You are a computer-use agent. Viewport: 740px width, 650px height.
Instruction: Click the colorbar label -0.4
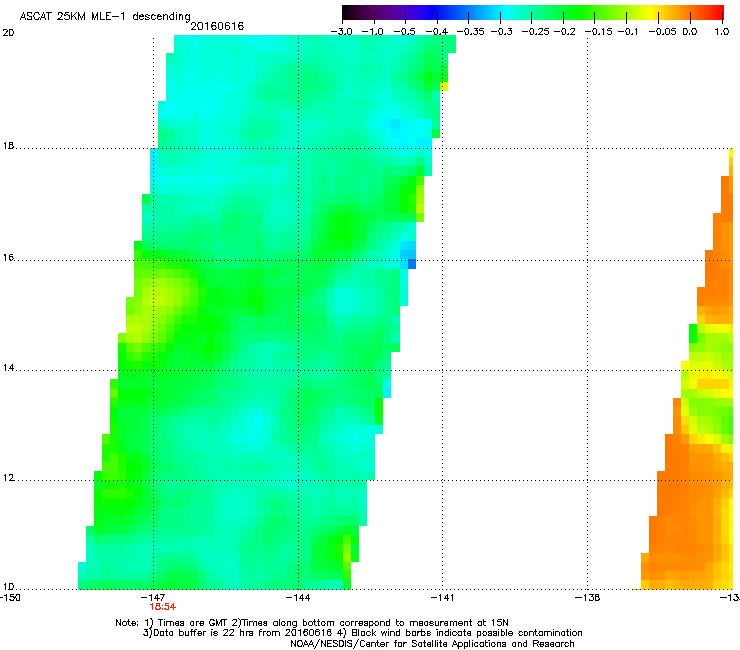437,32
